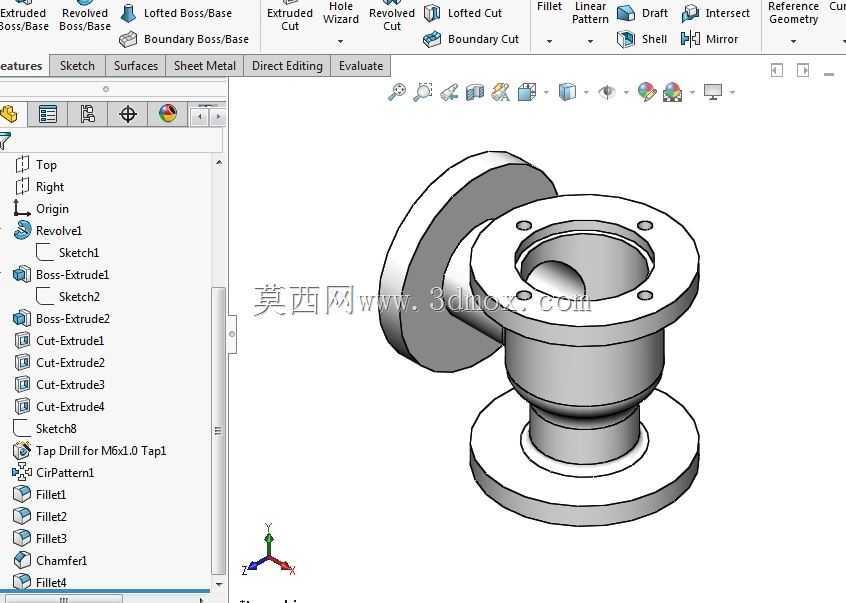Image resolution: width=846 pixels, height=603 pixels.
Task: Click the Hole Wizard button
Action: click(x=340, y=13)
